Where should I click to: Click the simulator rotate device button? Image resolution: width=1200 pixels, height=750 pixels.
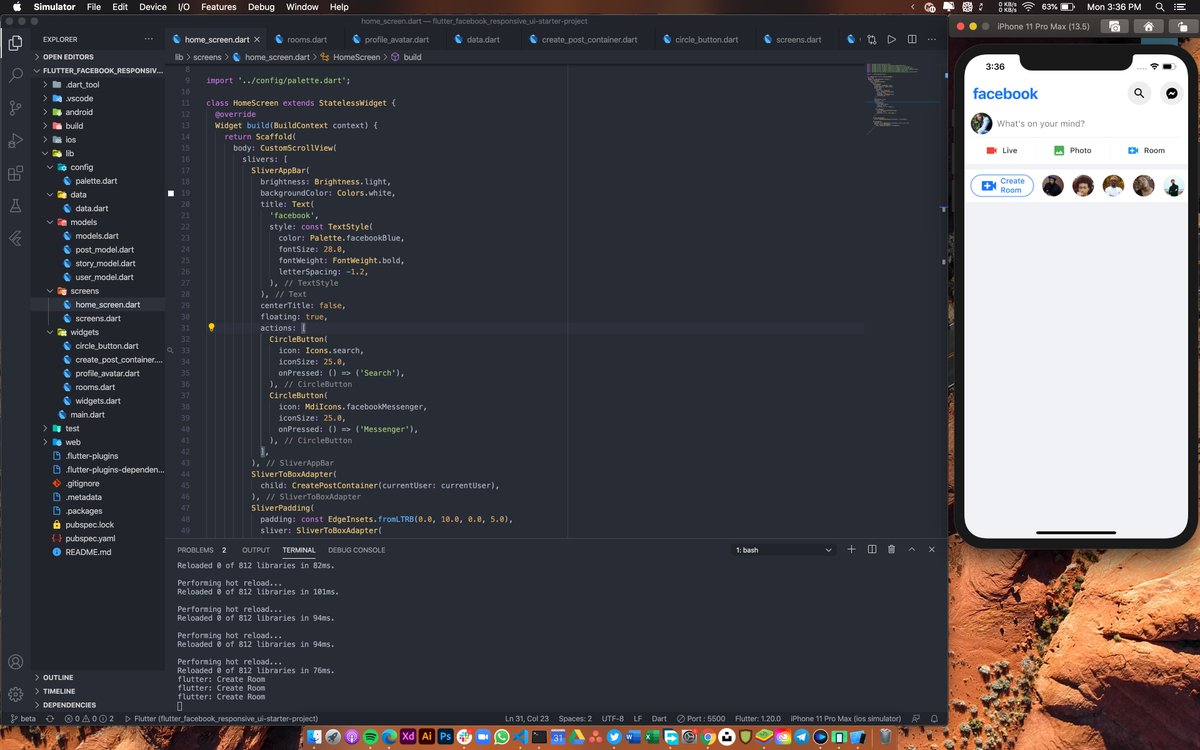[x=1182, y=27]
